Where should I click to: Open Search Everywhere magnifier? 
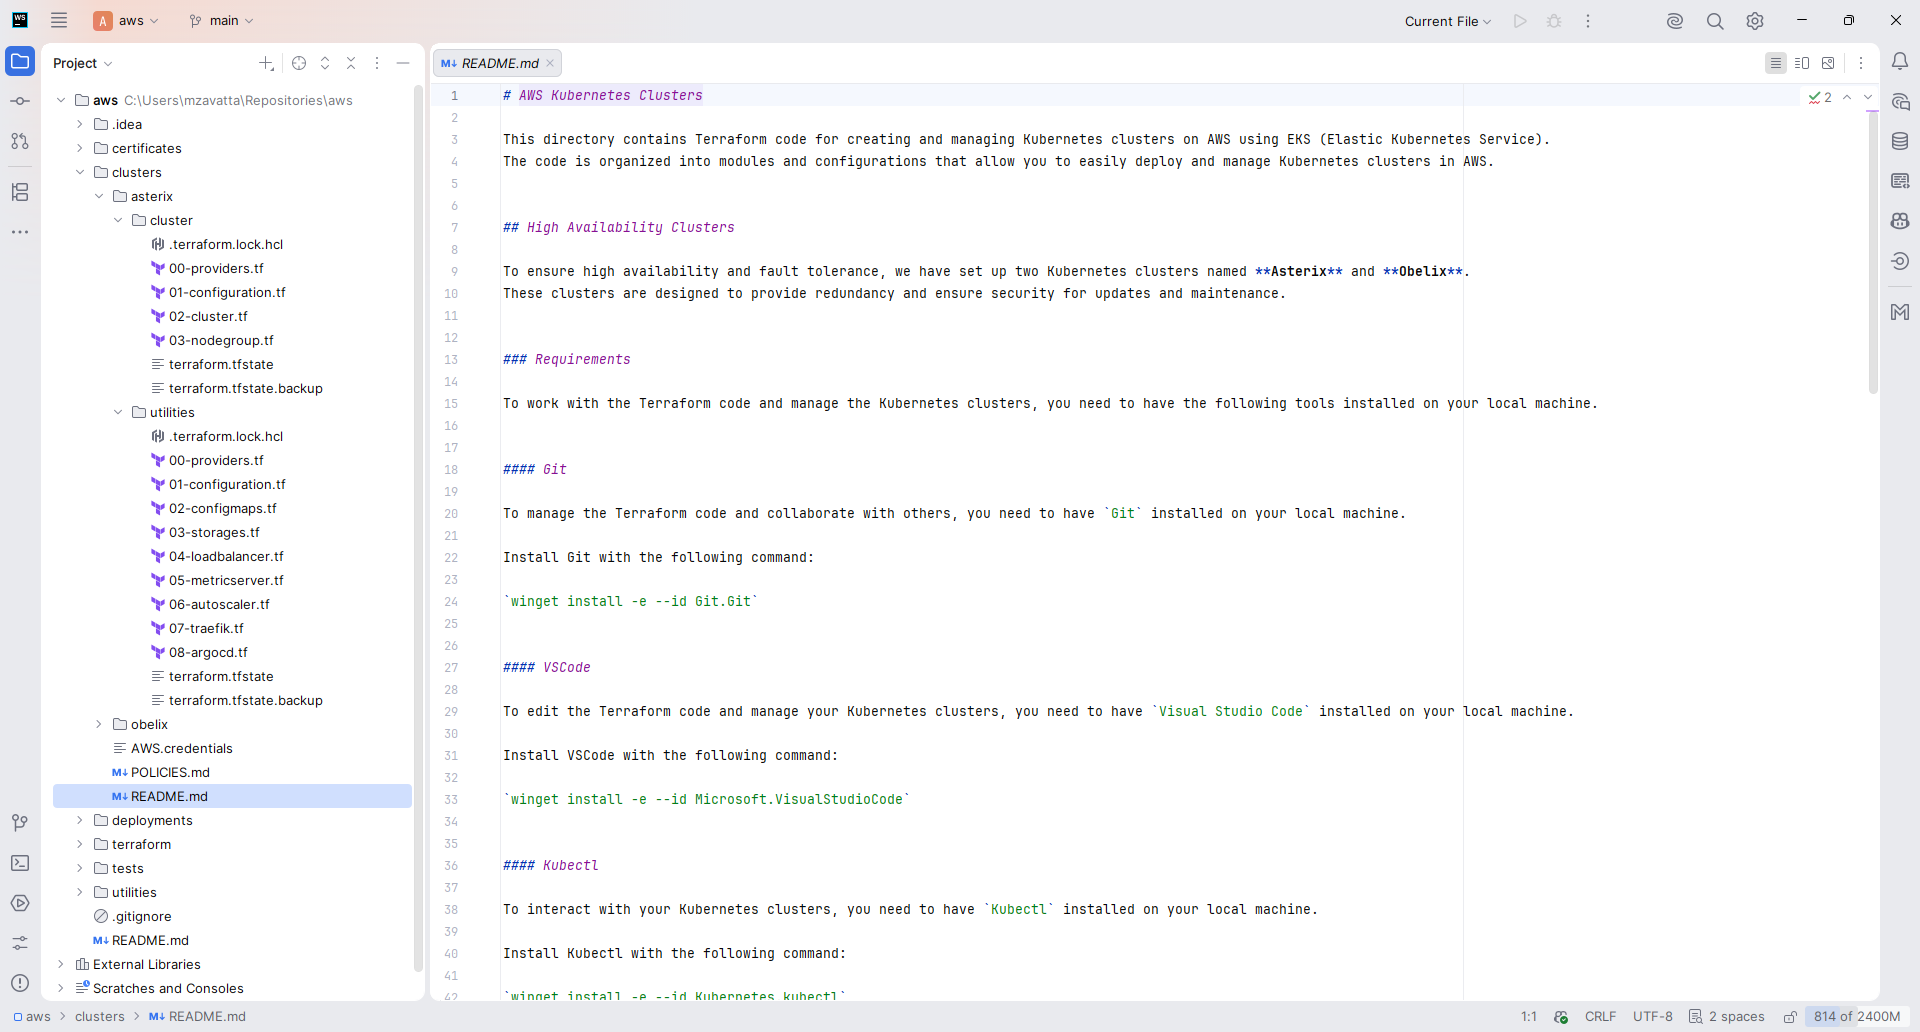(1715, 21)
